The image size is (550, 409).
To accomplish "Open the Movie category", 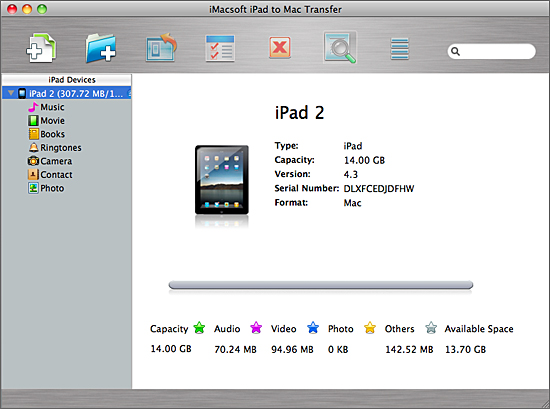I will (46, 121).
